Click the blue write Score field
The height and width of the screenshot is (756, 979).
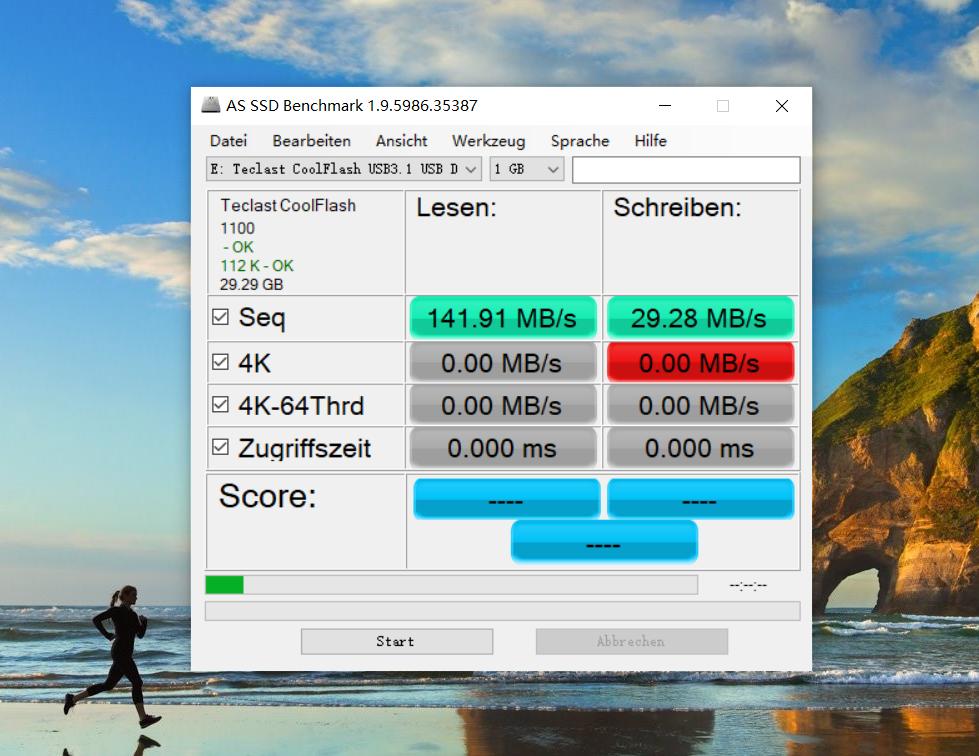700,497
